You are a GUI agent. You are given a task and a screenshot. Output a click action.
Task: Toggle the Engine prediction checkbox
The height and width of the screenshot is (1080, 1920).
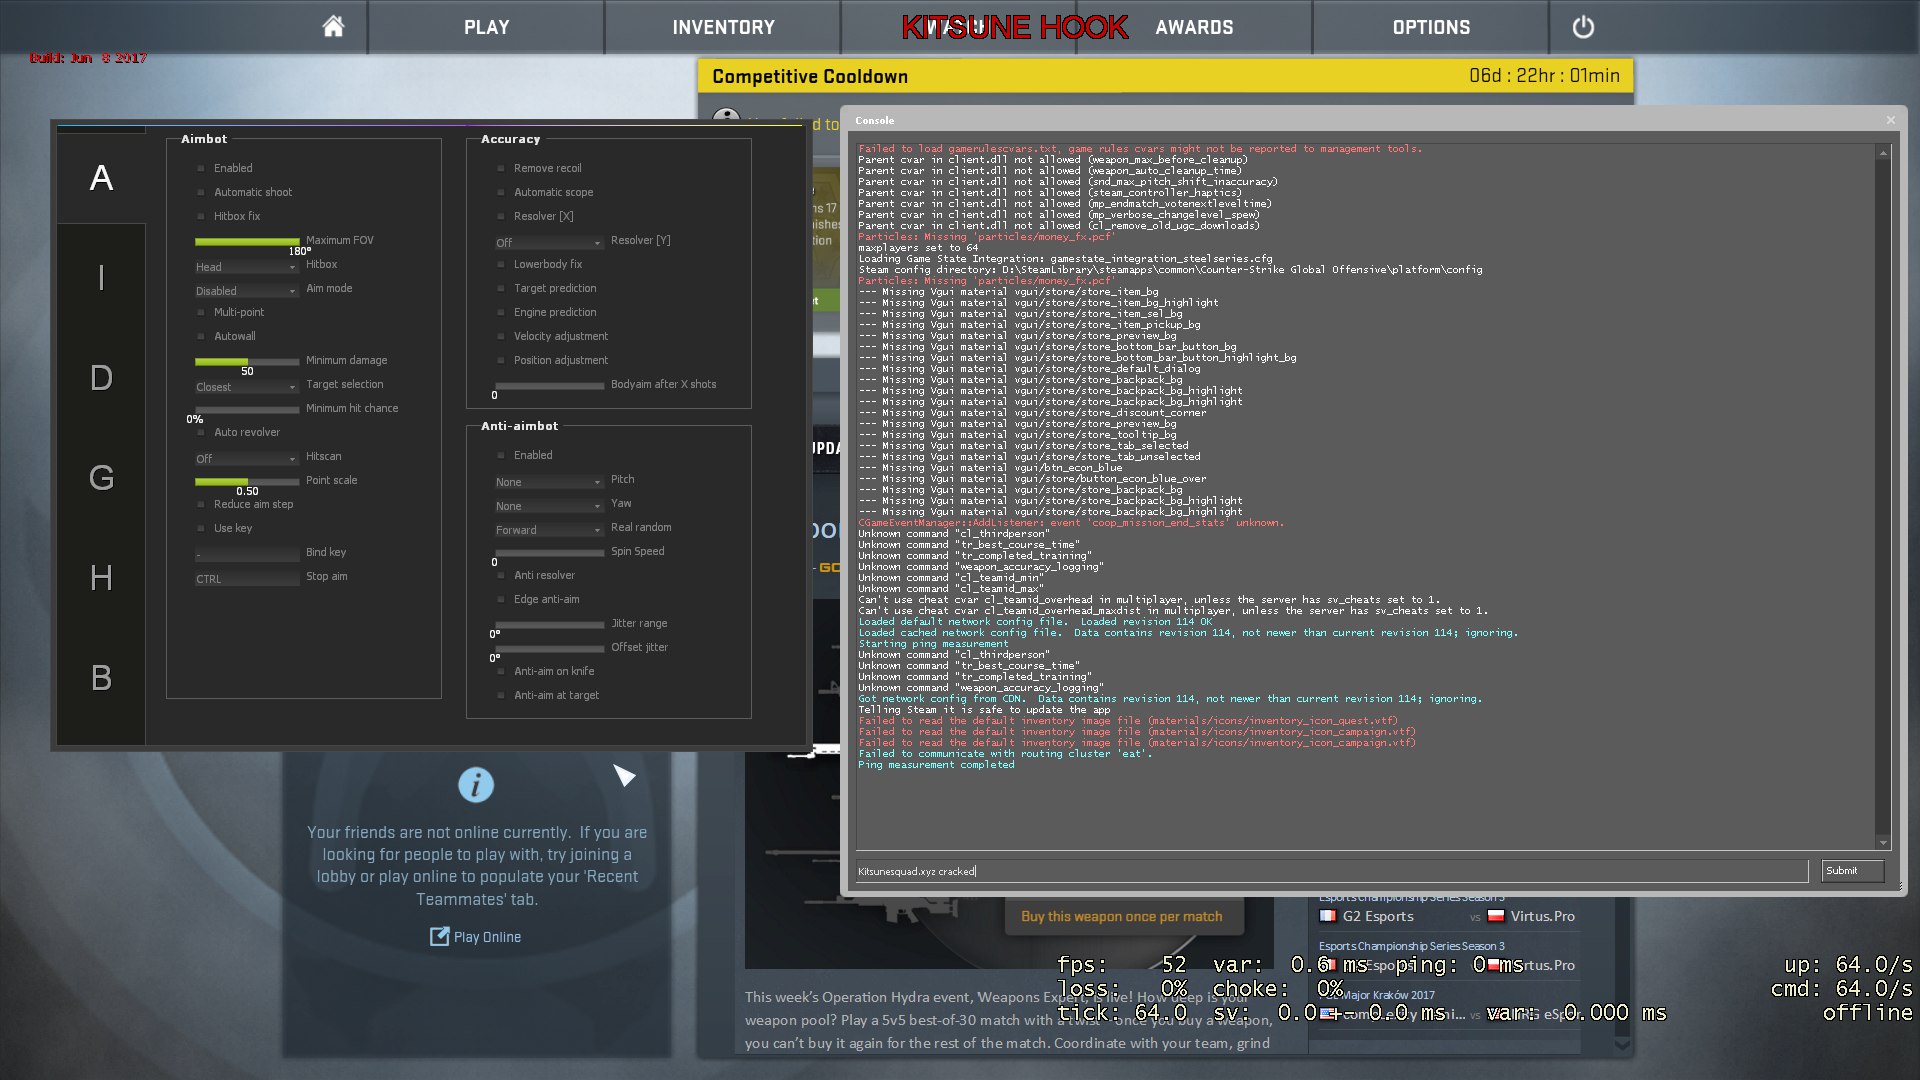(501, 312)
